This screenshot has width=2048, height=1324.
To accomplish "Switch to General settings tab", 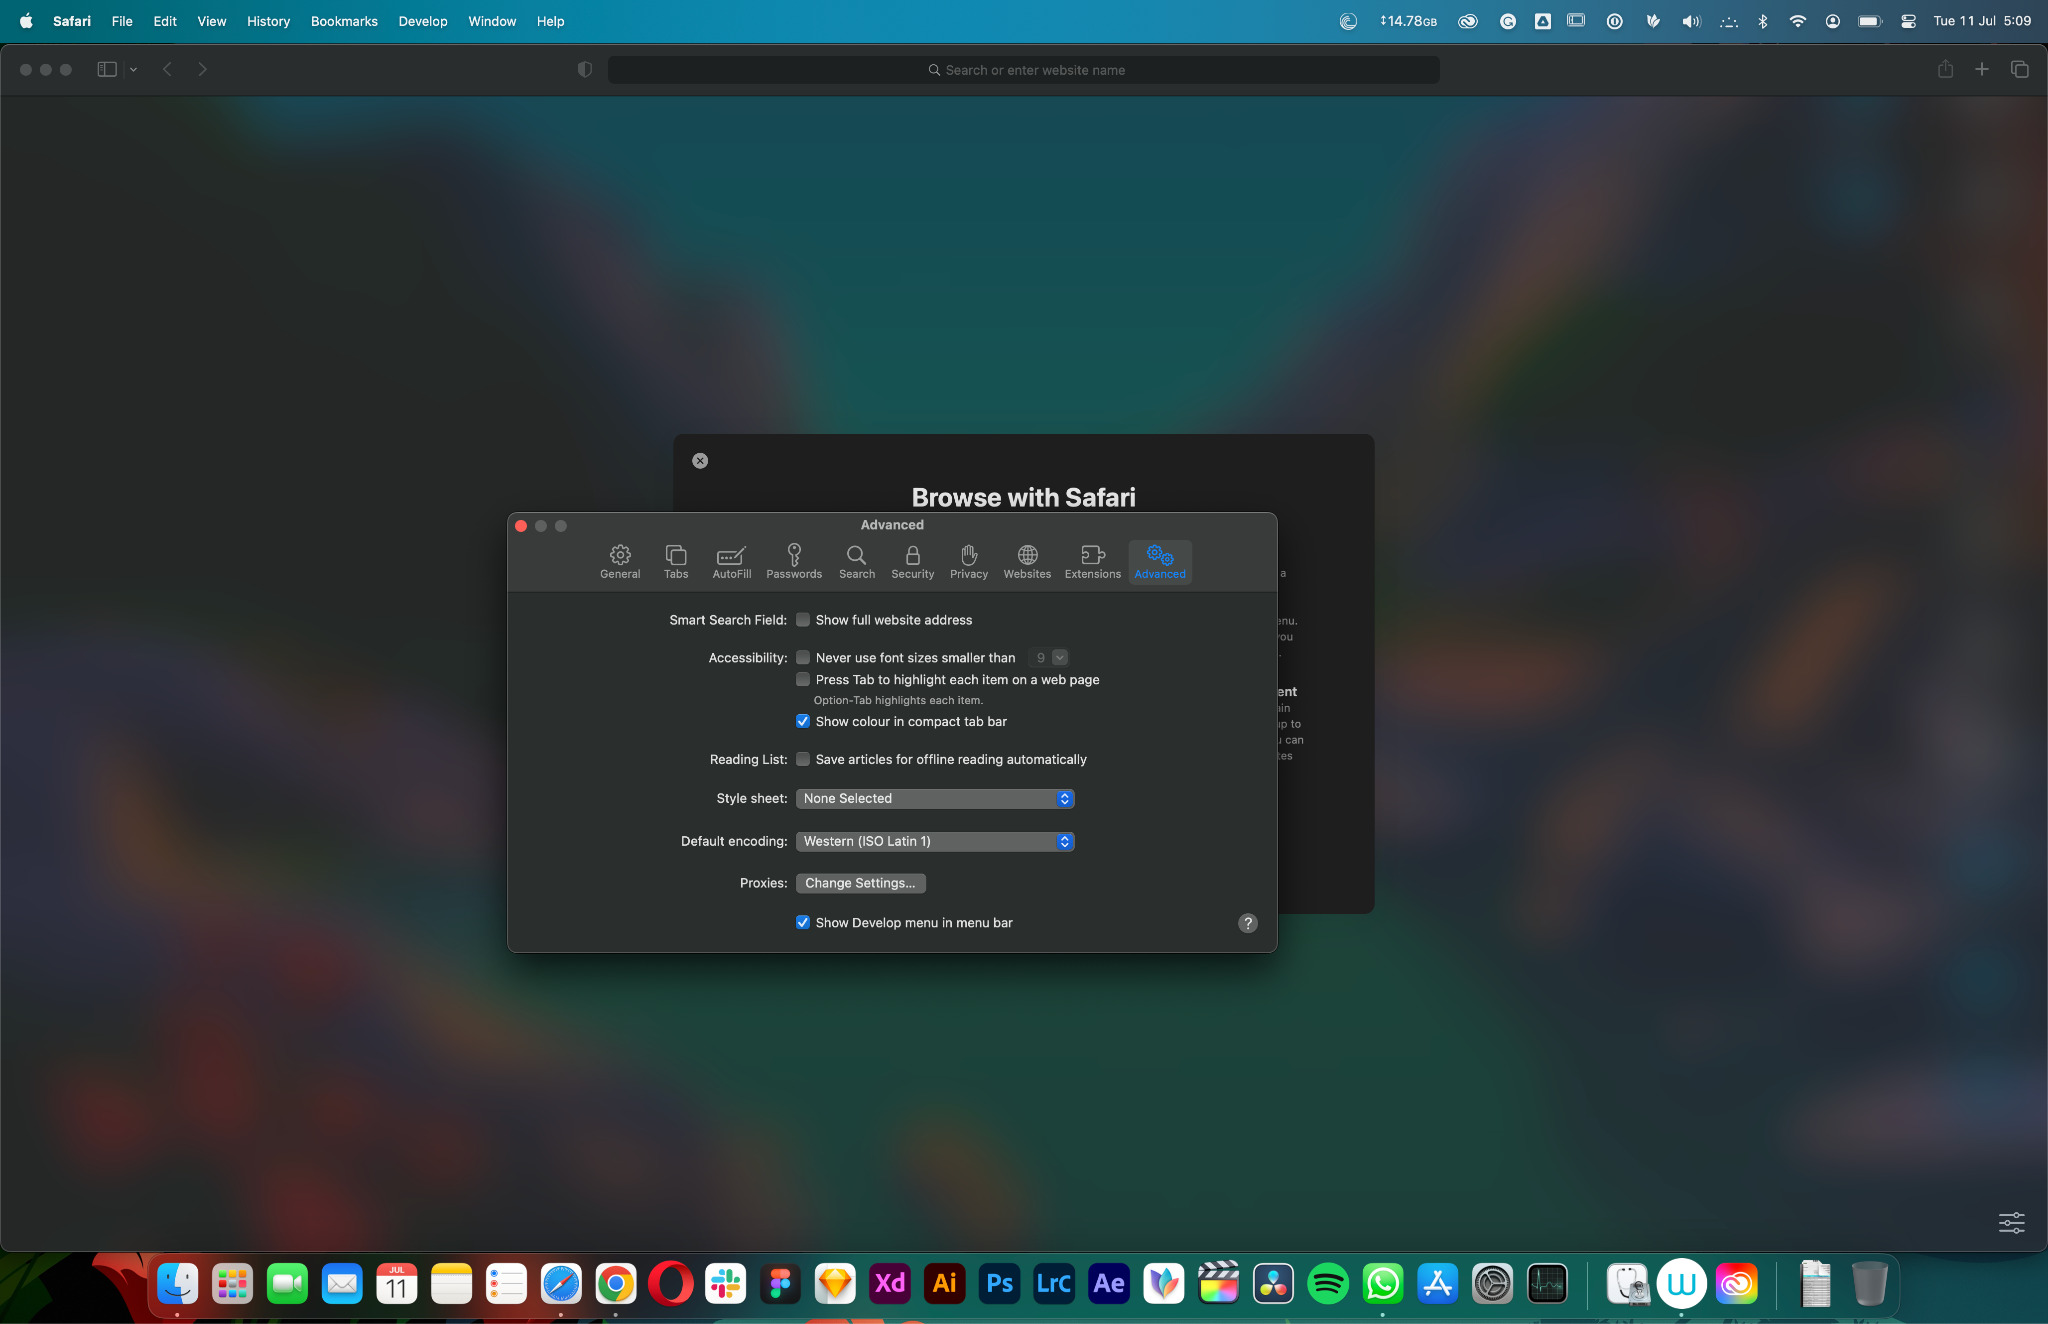I will tap(619, 561).
